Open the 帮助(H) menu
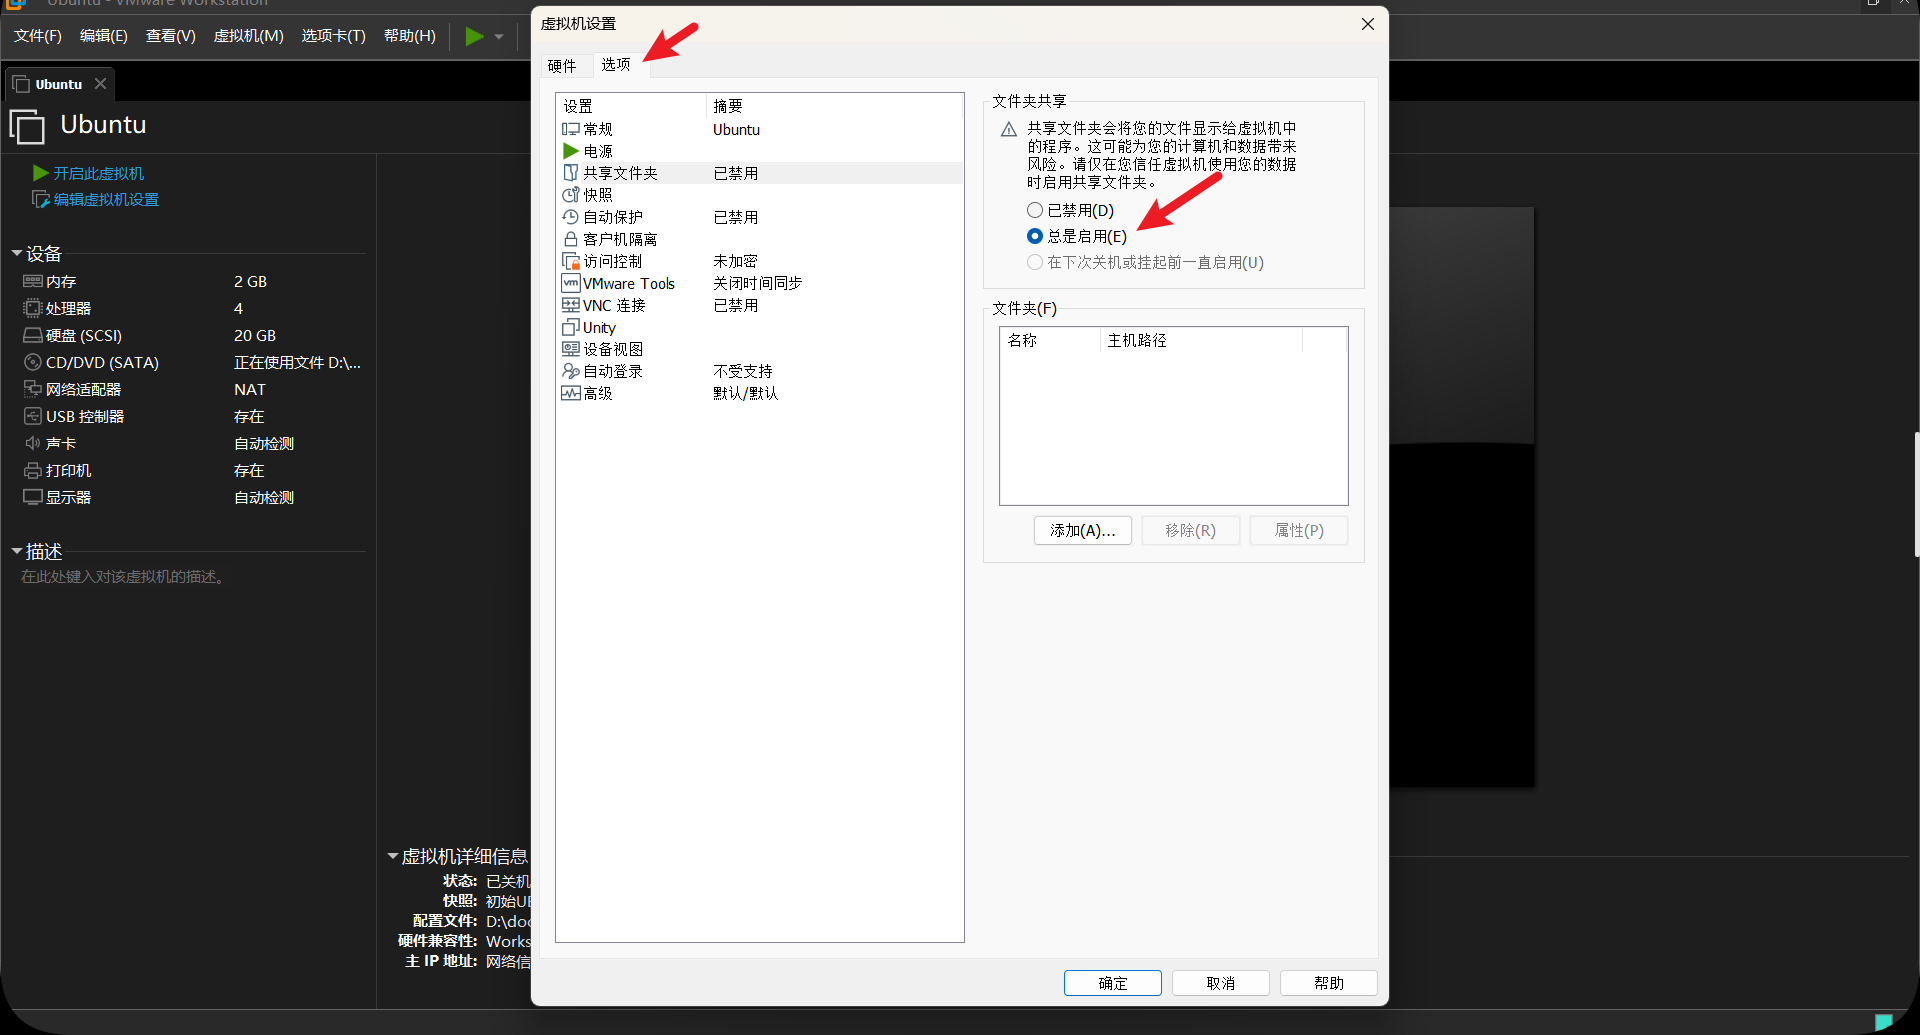 pos(410,36)
